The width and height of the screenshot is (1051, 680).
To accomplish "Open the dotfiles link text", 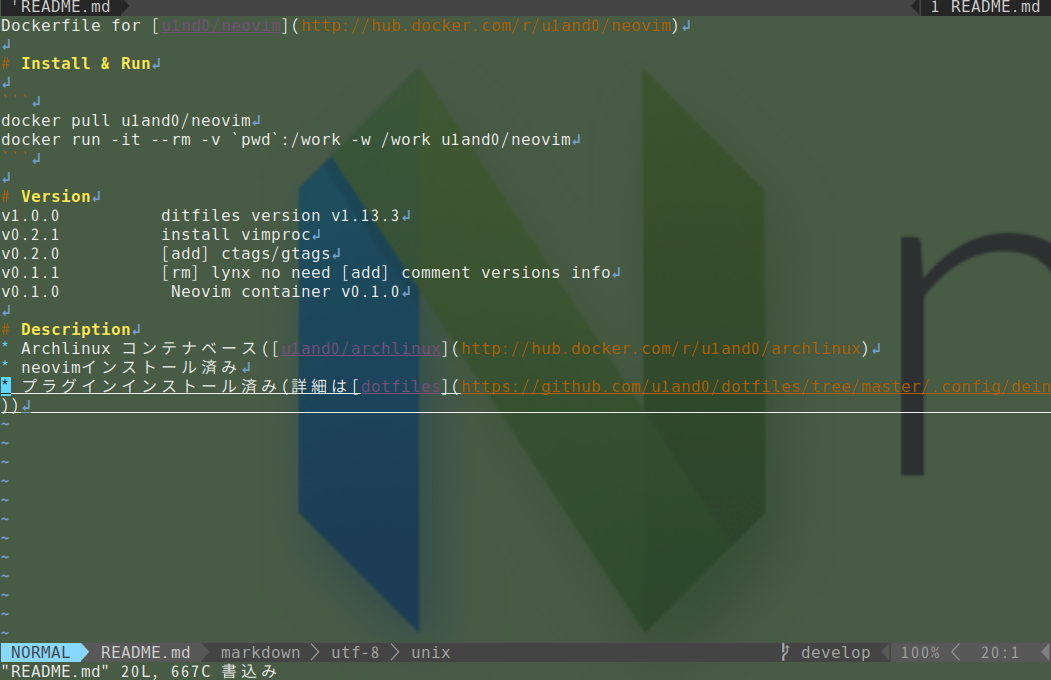I will [401, 387].
